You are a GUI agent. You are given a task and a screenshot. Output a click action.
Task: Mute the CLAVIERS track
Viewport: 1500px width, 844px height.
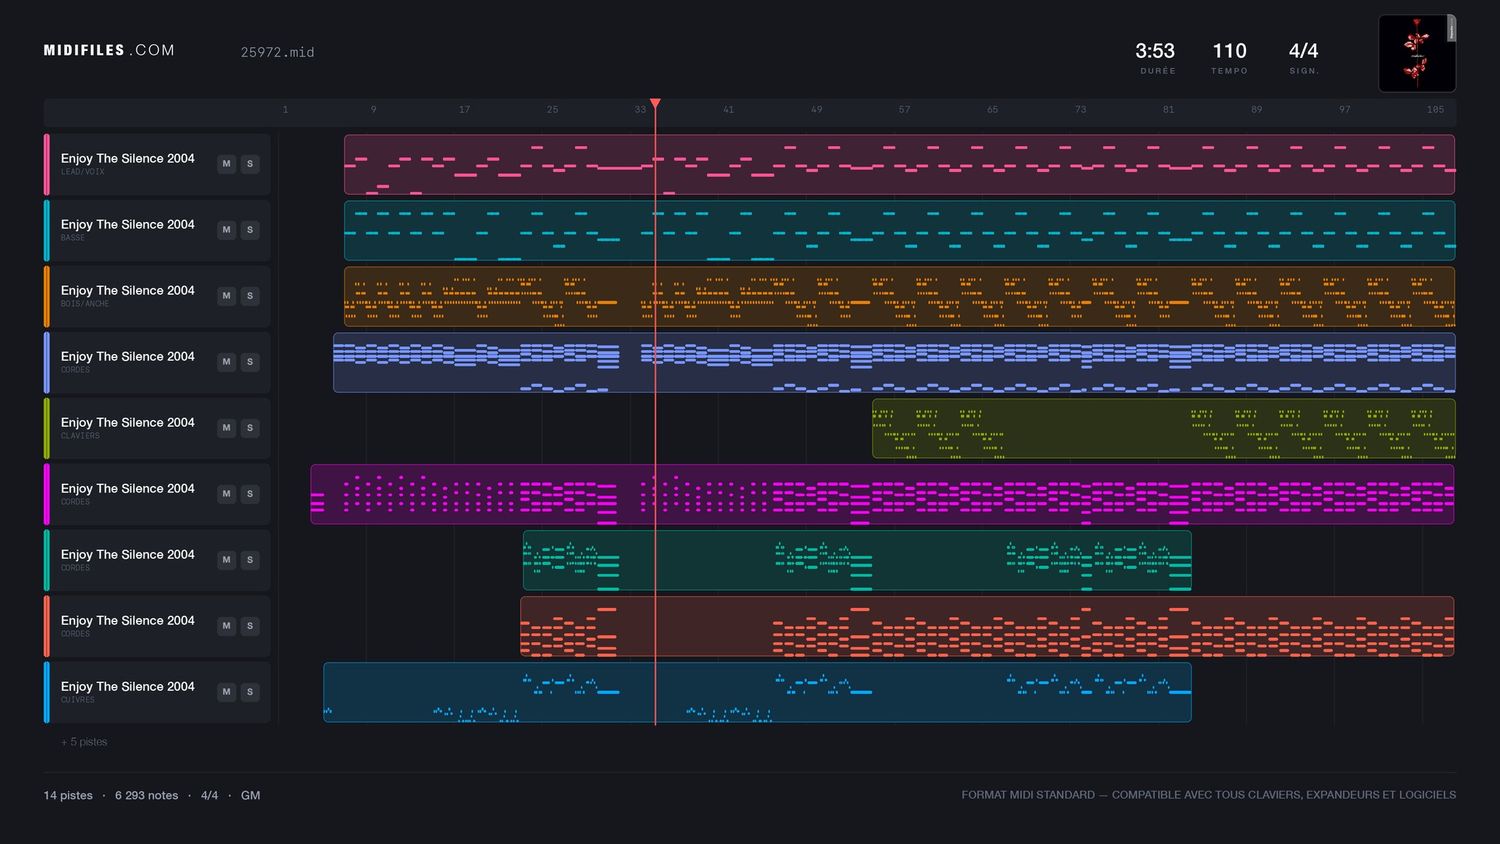point(226,428)
